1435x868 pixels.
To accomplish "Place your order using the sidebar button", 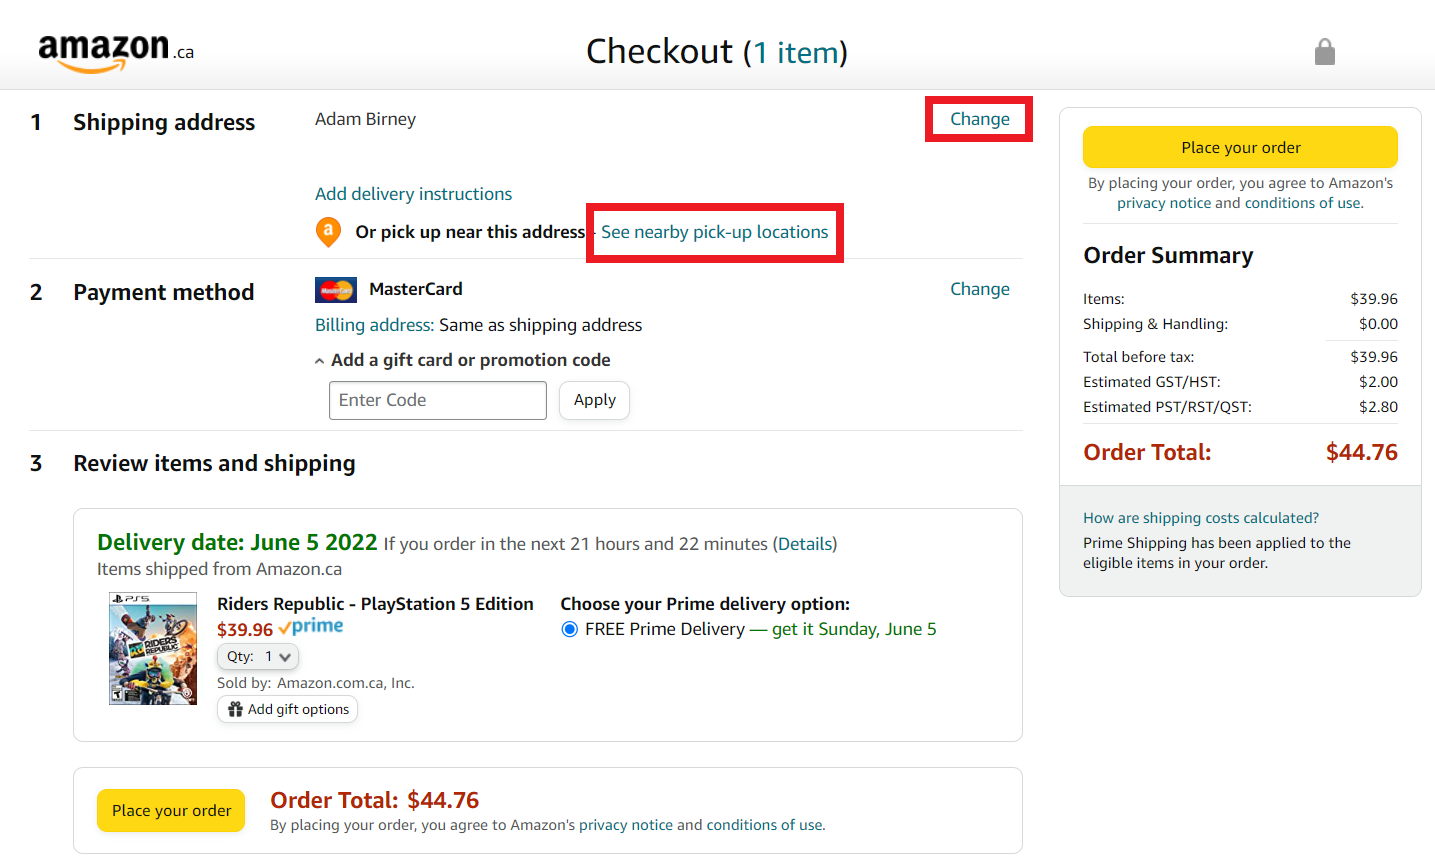I will [1240, 147].
